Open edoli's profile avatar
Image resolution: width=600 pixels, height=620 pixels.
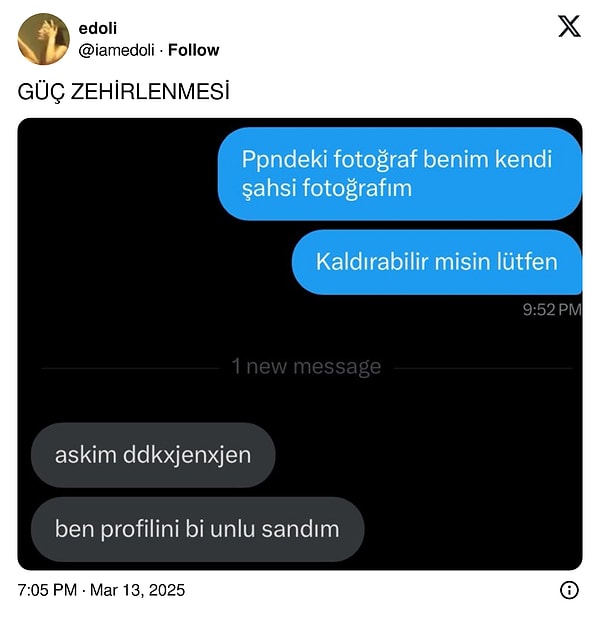44,39
